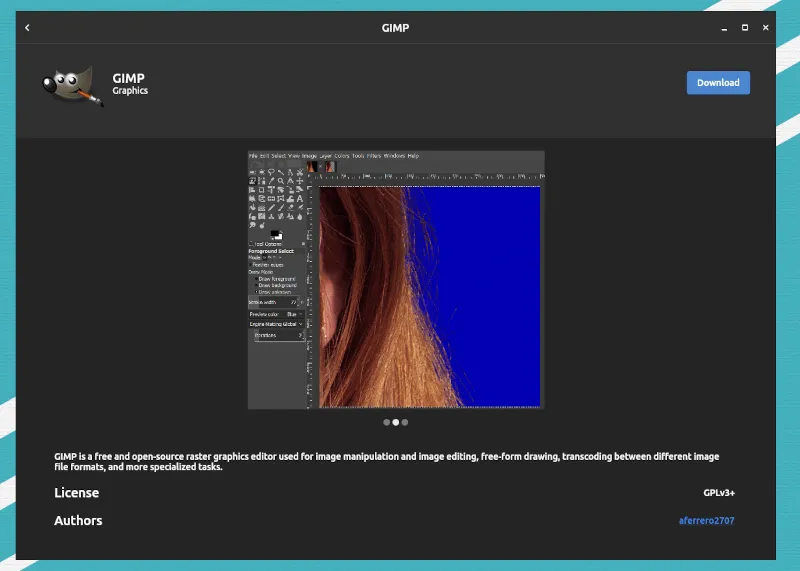Click the GIMP Wilber mascot app icon
800x571 pixels.
click(72, 86)
